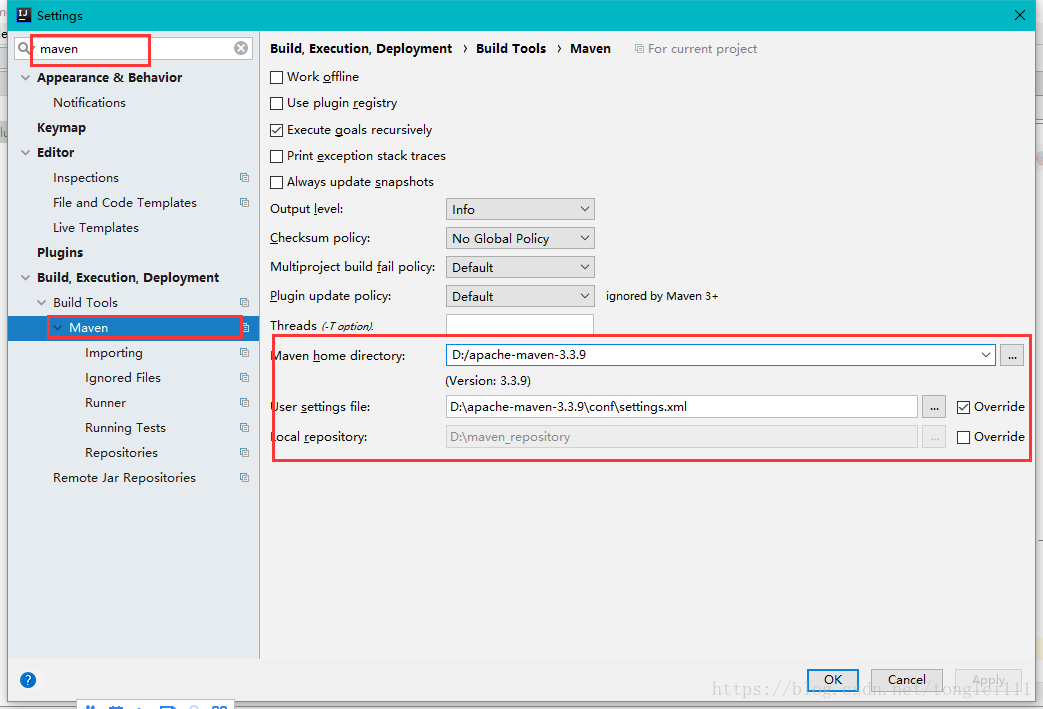
Task: Click project-level icon beside Build Tools
Action: click(x=244, y=303)
